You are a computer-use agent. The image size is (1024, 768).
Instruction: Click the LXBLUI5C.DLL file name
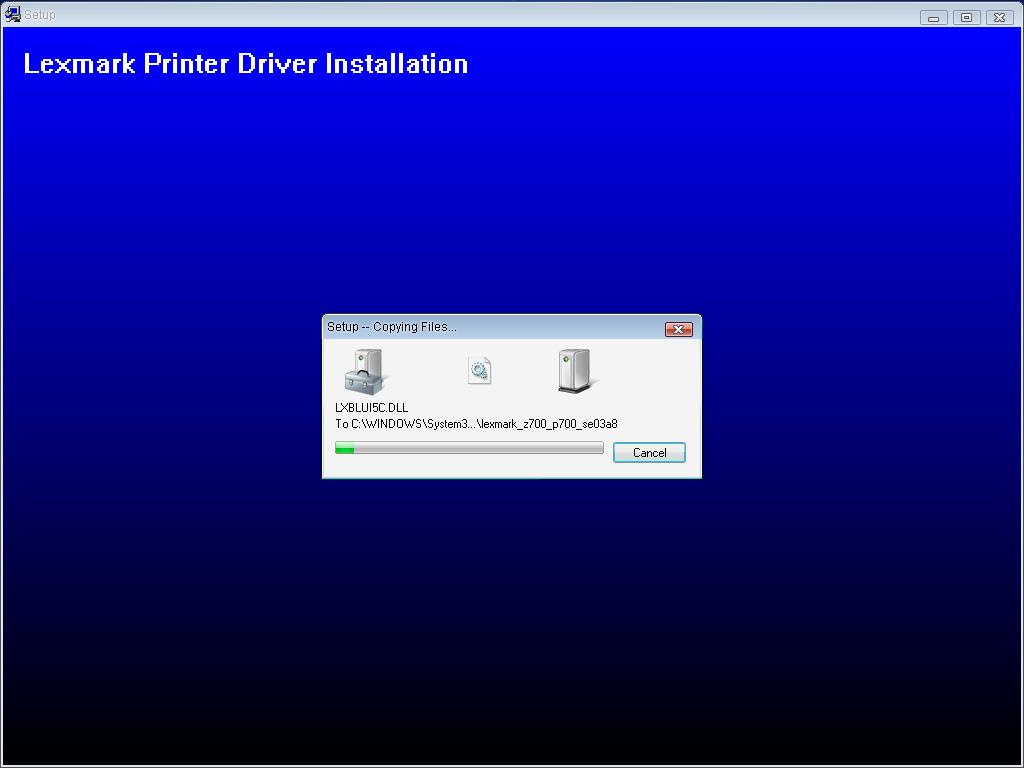pos(372,408)
